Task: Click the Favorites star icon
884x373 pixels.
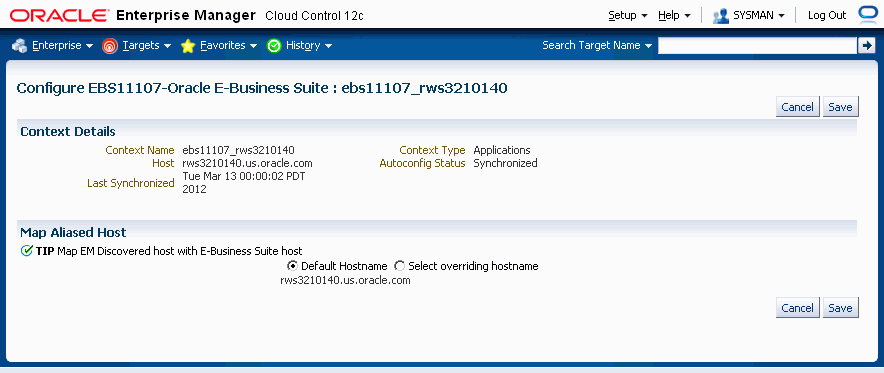Action: point(188,46)
